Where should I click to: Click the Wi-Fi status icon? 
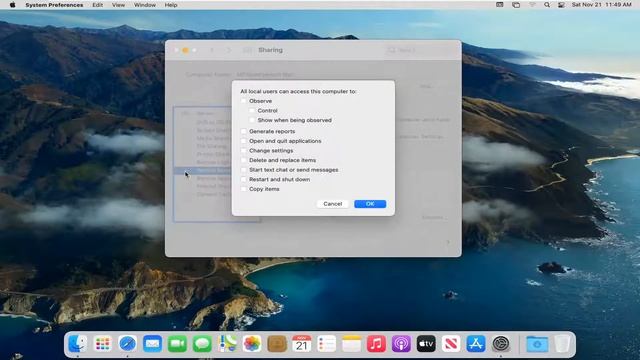(x=532, y=5)
